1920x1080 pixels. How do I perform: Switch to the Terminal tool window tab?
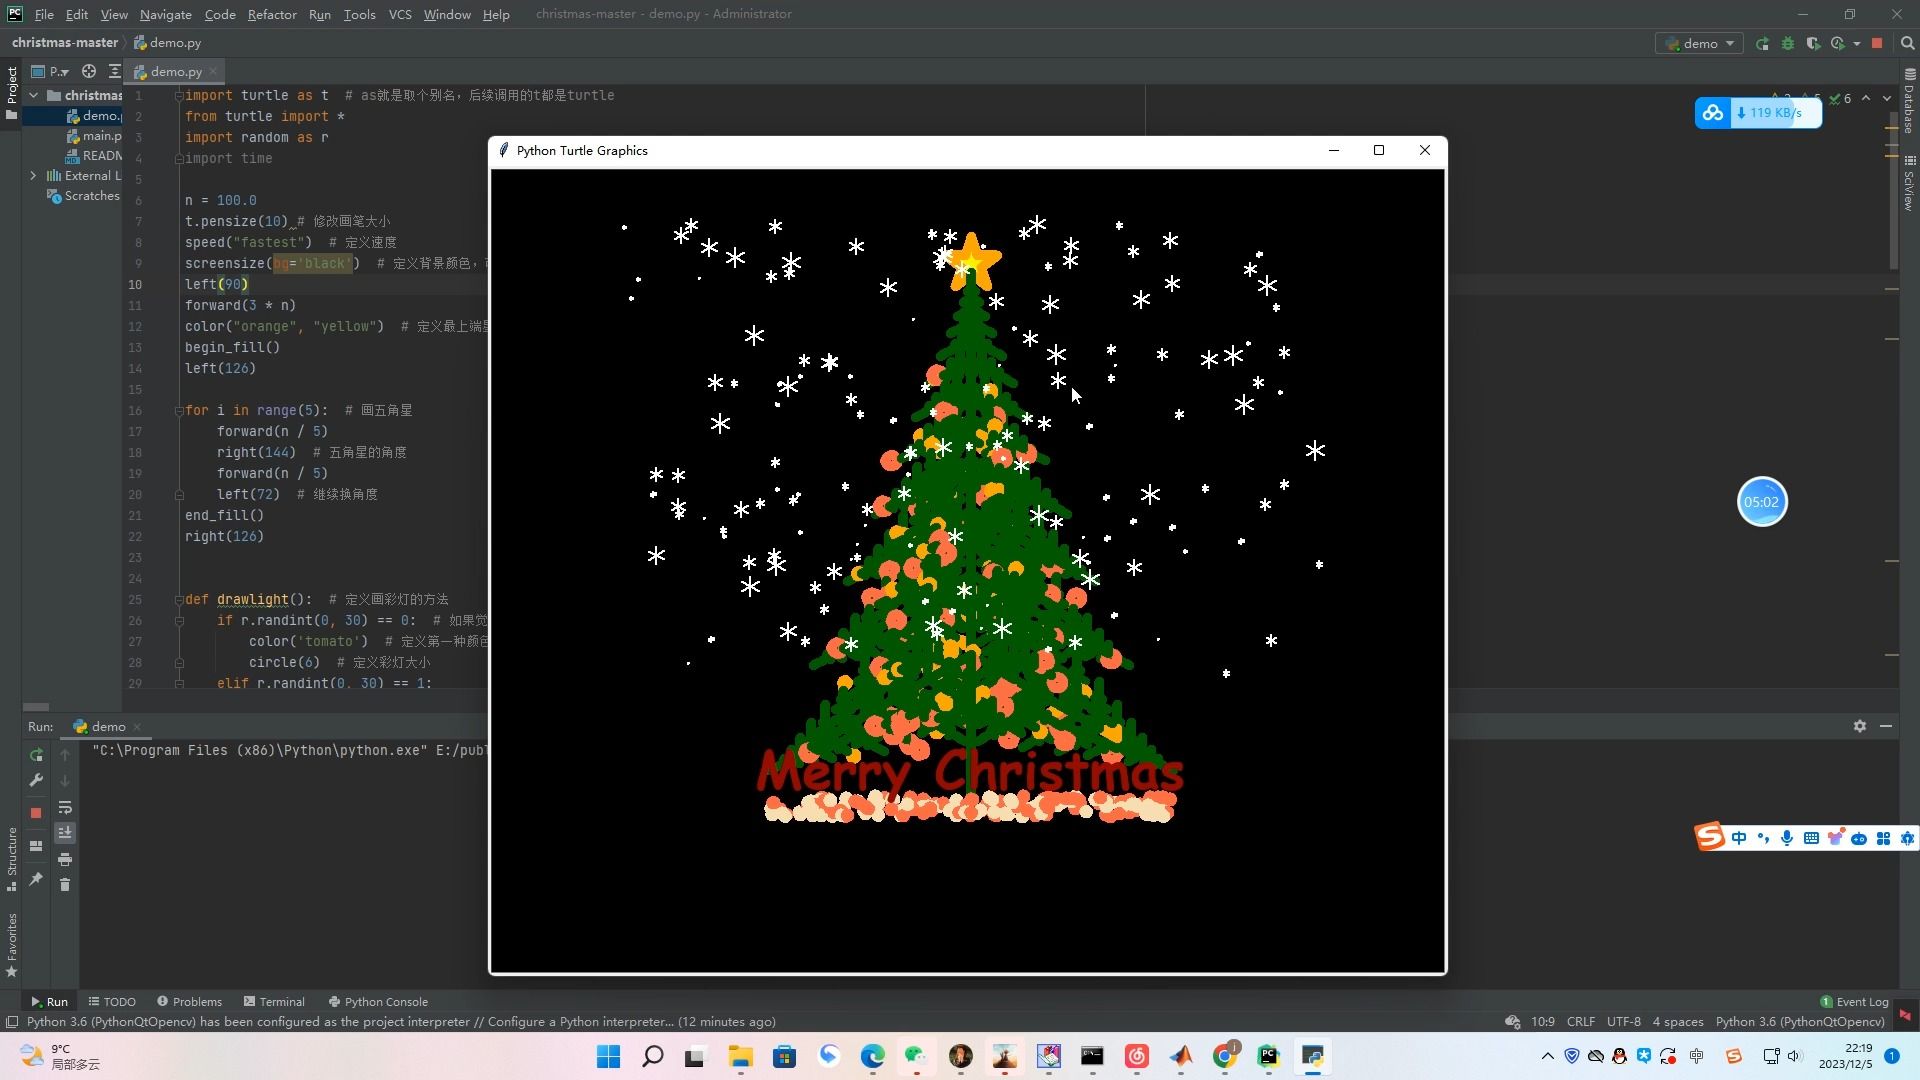pos(274,1001)
